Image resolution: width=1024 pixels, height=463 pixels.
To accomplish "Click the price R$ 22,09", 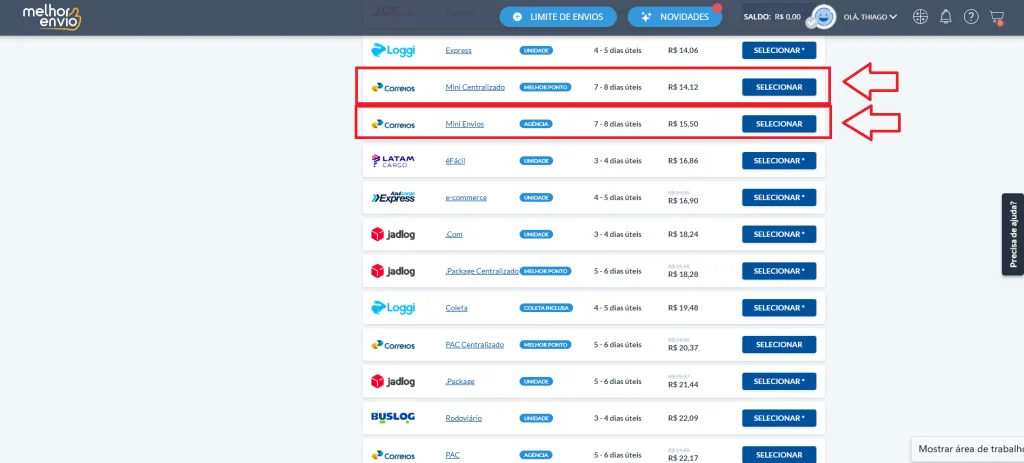I will (x=683, y=418).
